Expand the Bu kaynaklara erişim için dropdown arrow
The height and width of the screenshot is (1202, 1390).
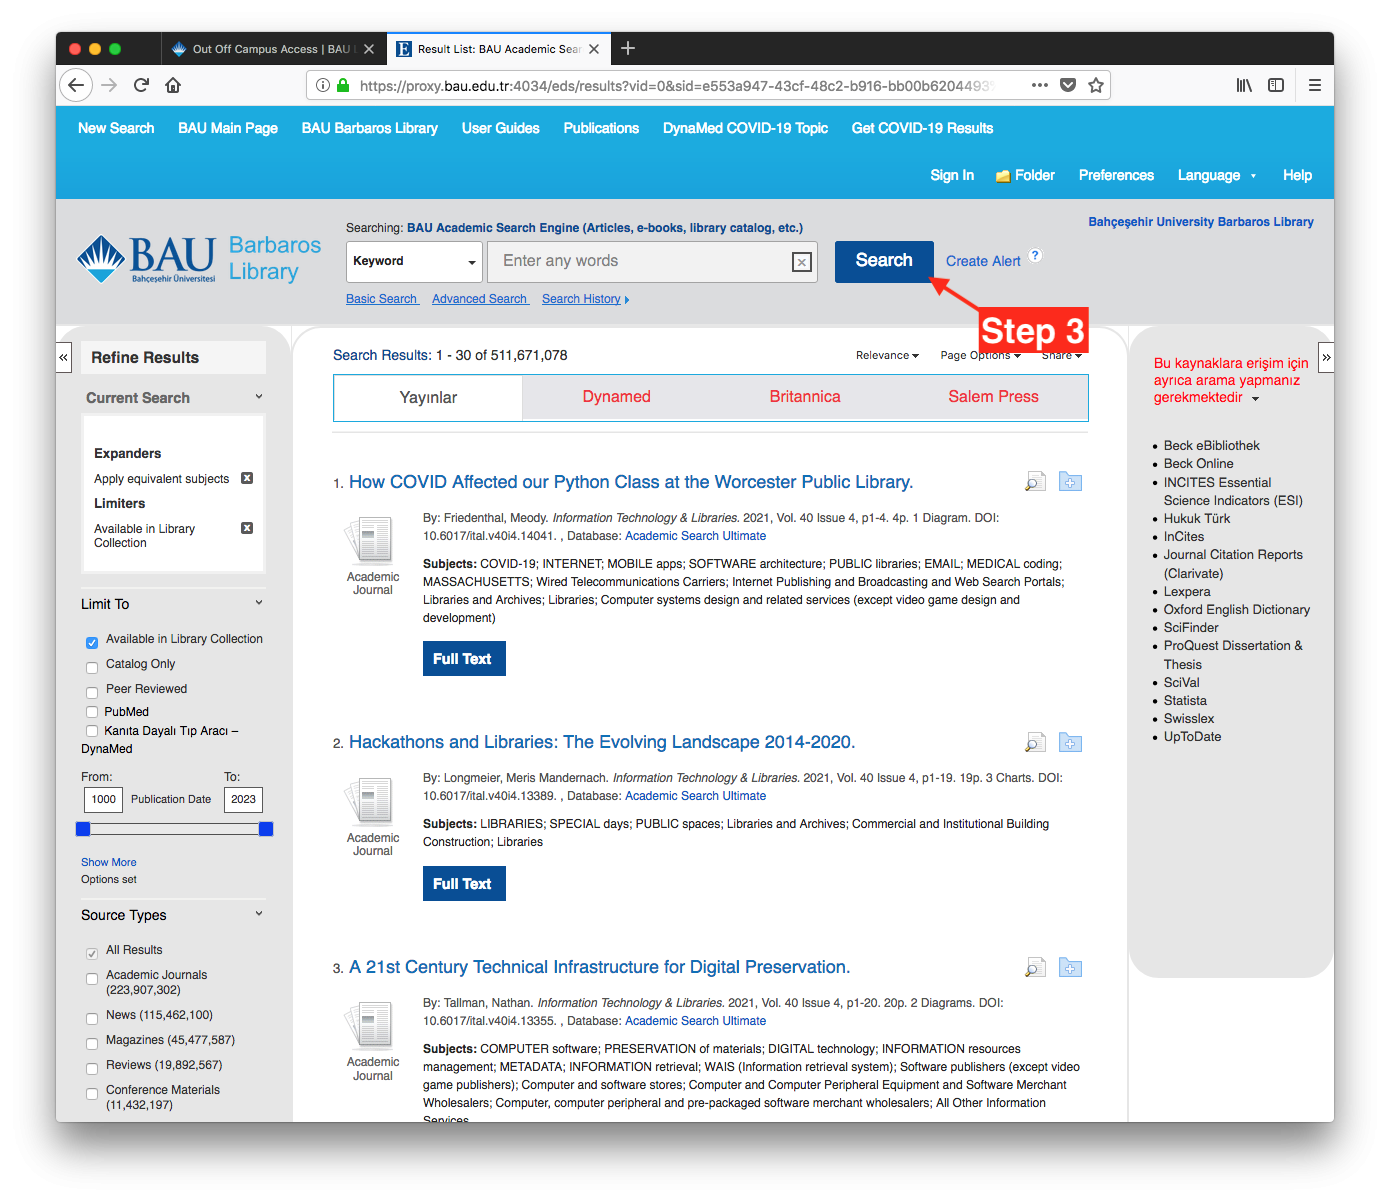coord(1256,398)
